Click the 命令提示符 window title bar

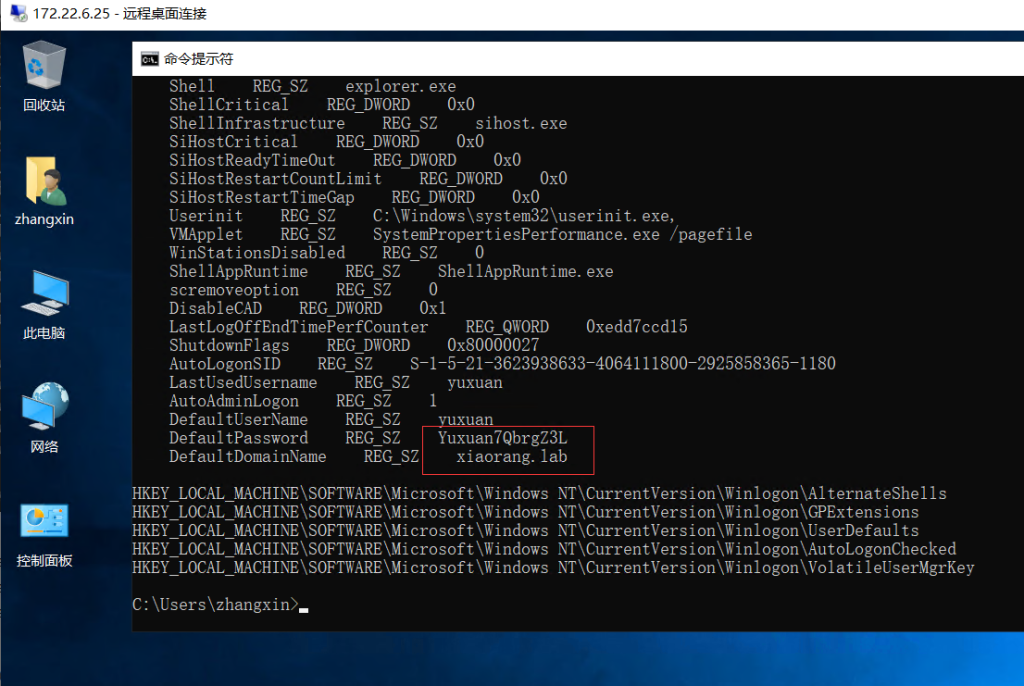tap(500, 59)
